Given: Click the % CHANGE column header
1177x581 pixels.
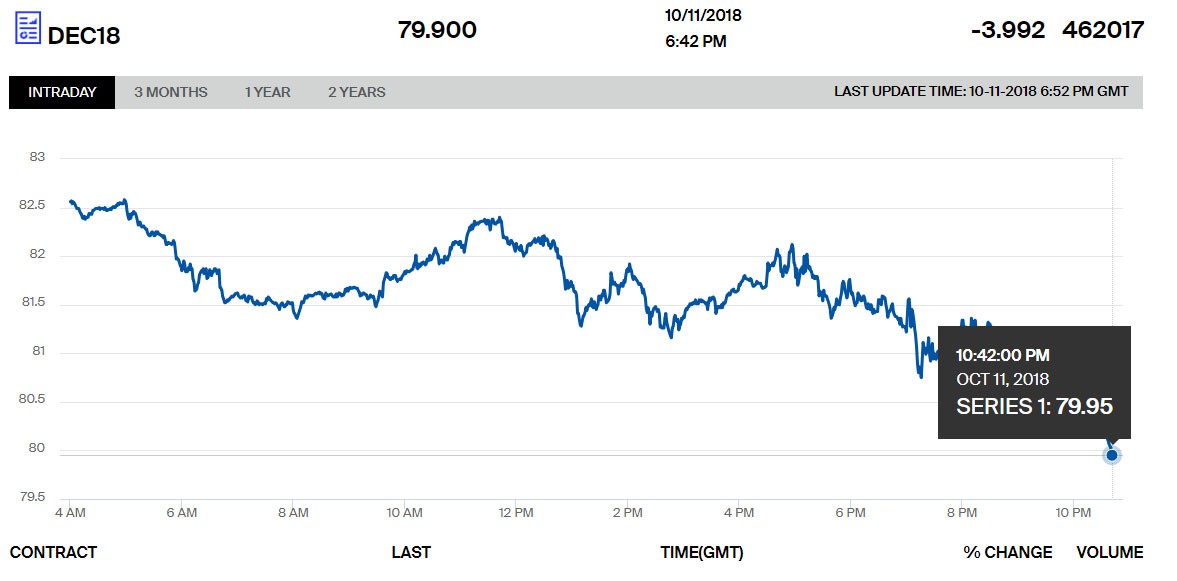Looking at the screenshot, I should point(1008,552).
